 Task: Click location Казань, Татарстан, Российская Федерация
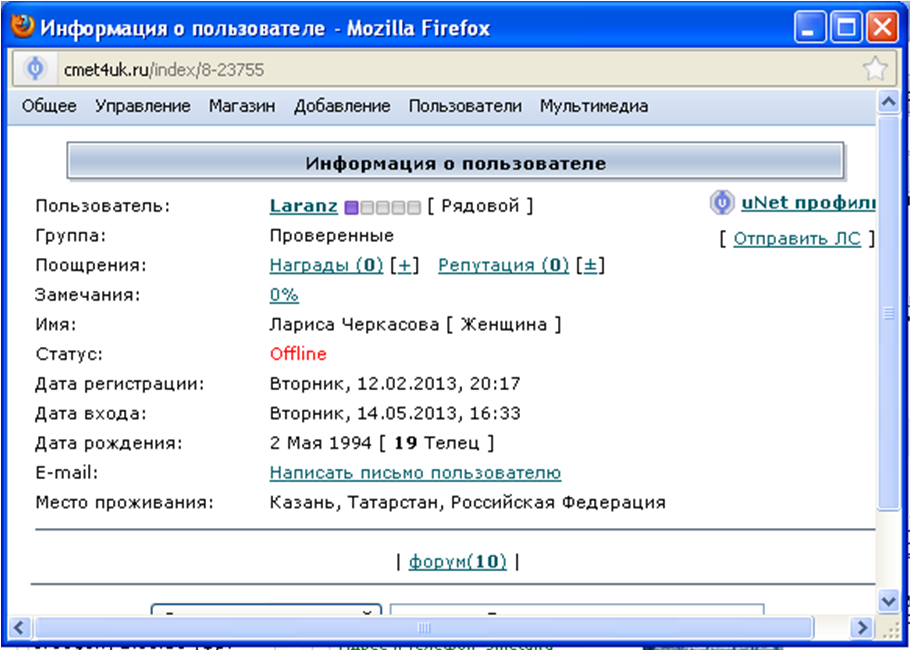pos(468,503)
